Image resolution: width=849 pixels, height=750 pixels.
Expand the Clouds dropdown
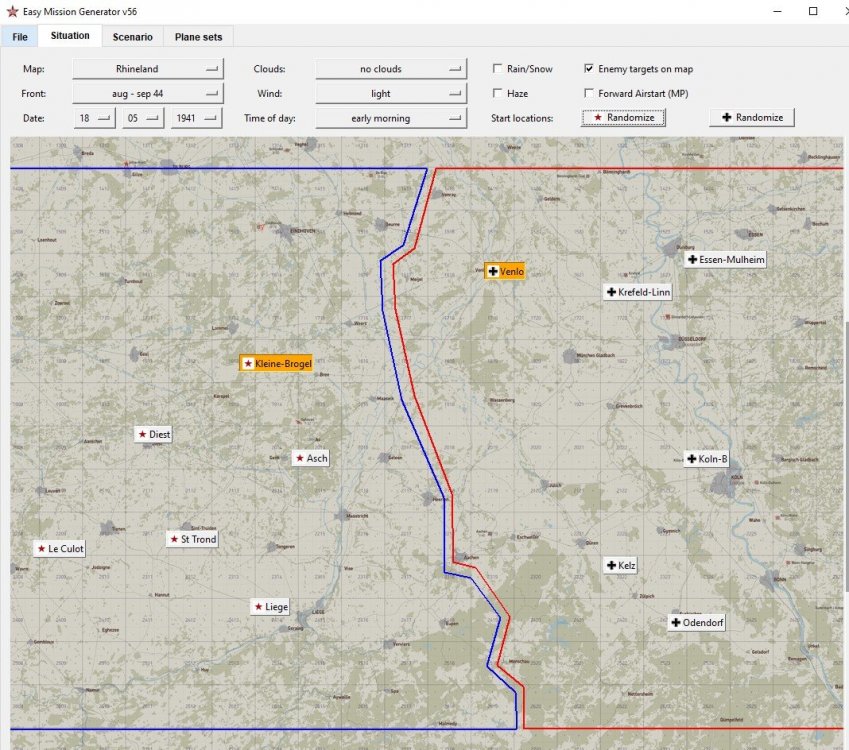[391, 69]
